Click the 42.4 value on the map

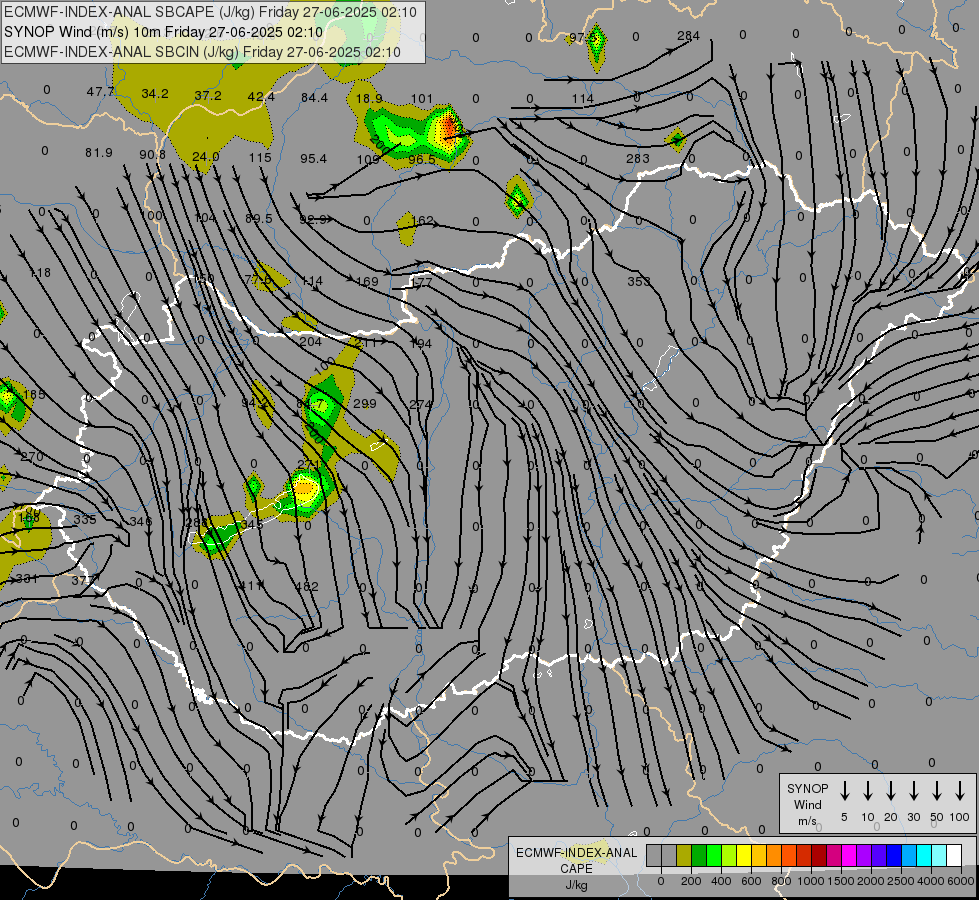point(261,97)
